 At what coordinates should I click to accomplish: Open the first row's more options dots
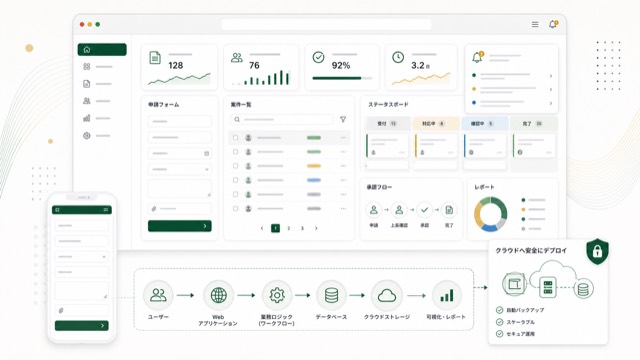pos(343,138)
